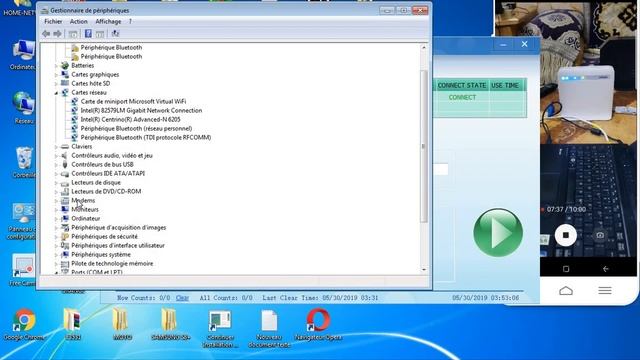The image size is (640, 360).
Task: Click the forward arrow toolbar icon
Action: [x=58, y=33]
